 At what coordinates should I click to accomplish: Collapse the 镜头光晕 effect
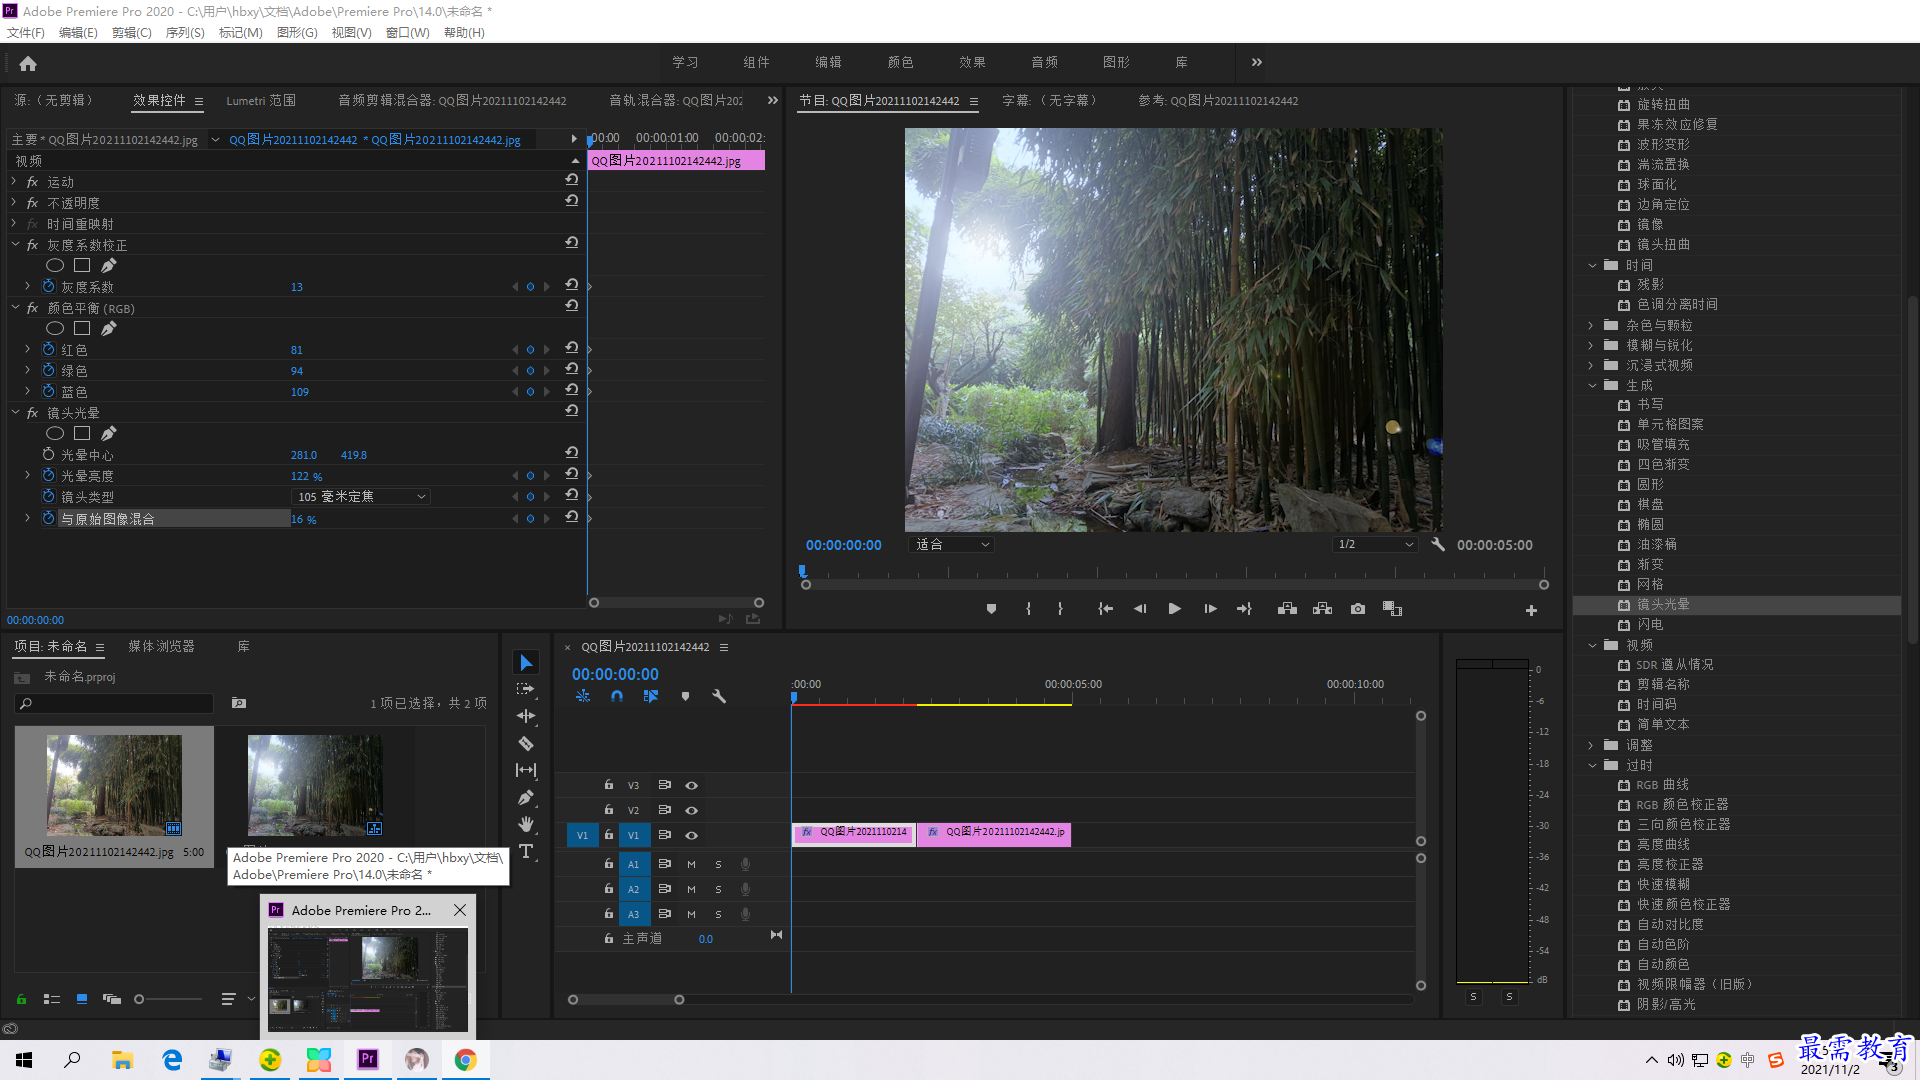tap(15, 413)
